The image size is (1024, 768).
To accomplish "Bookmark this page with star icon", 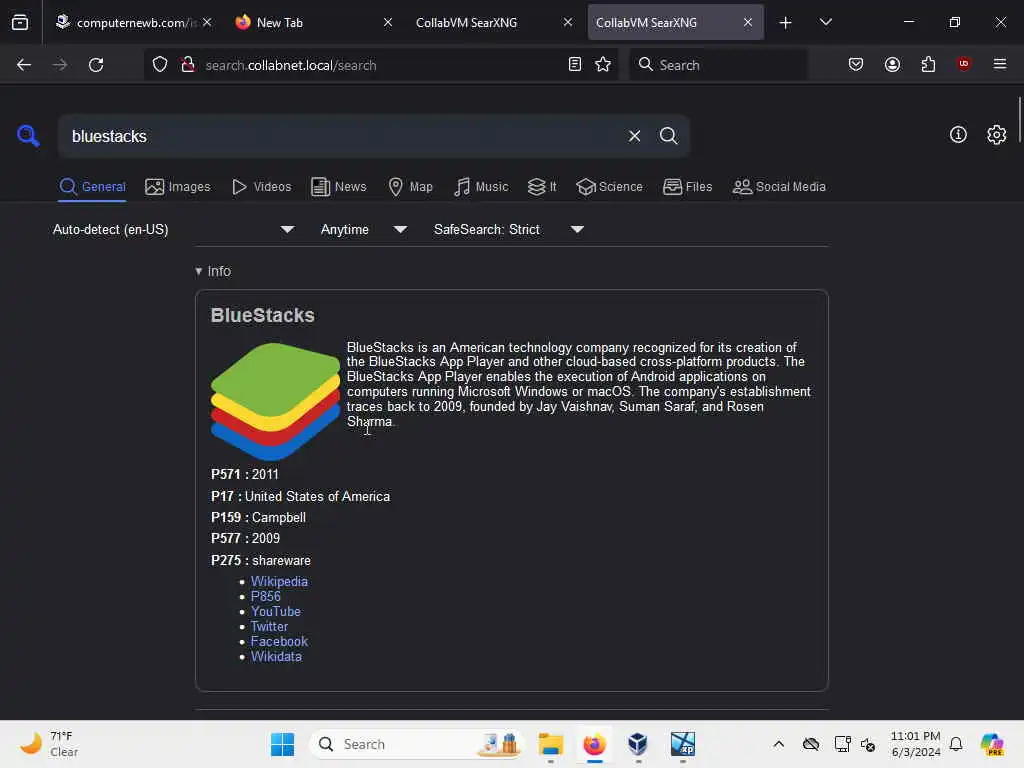I will point(603,64).
